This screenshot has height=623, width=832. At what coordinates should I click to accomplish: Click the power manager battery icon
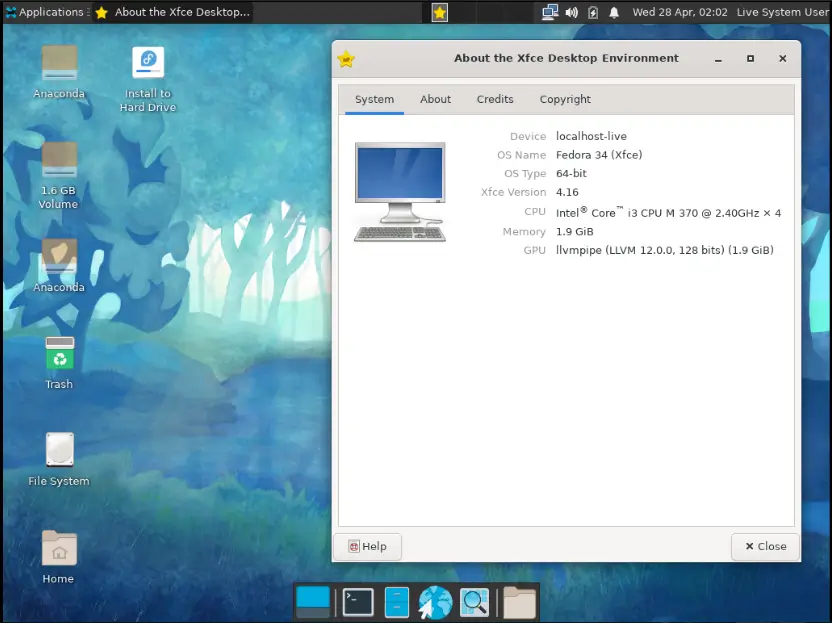(x=593, y=12)
